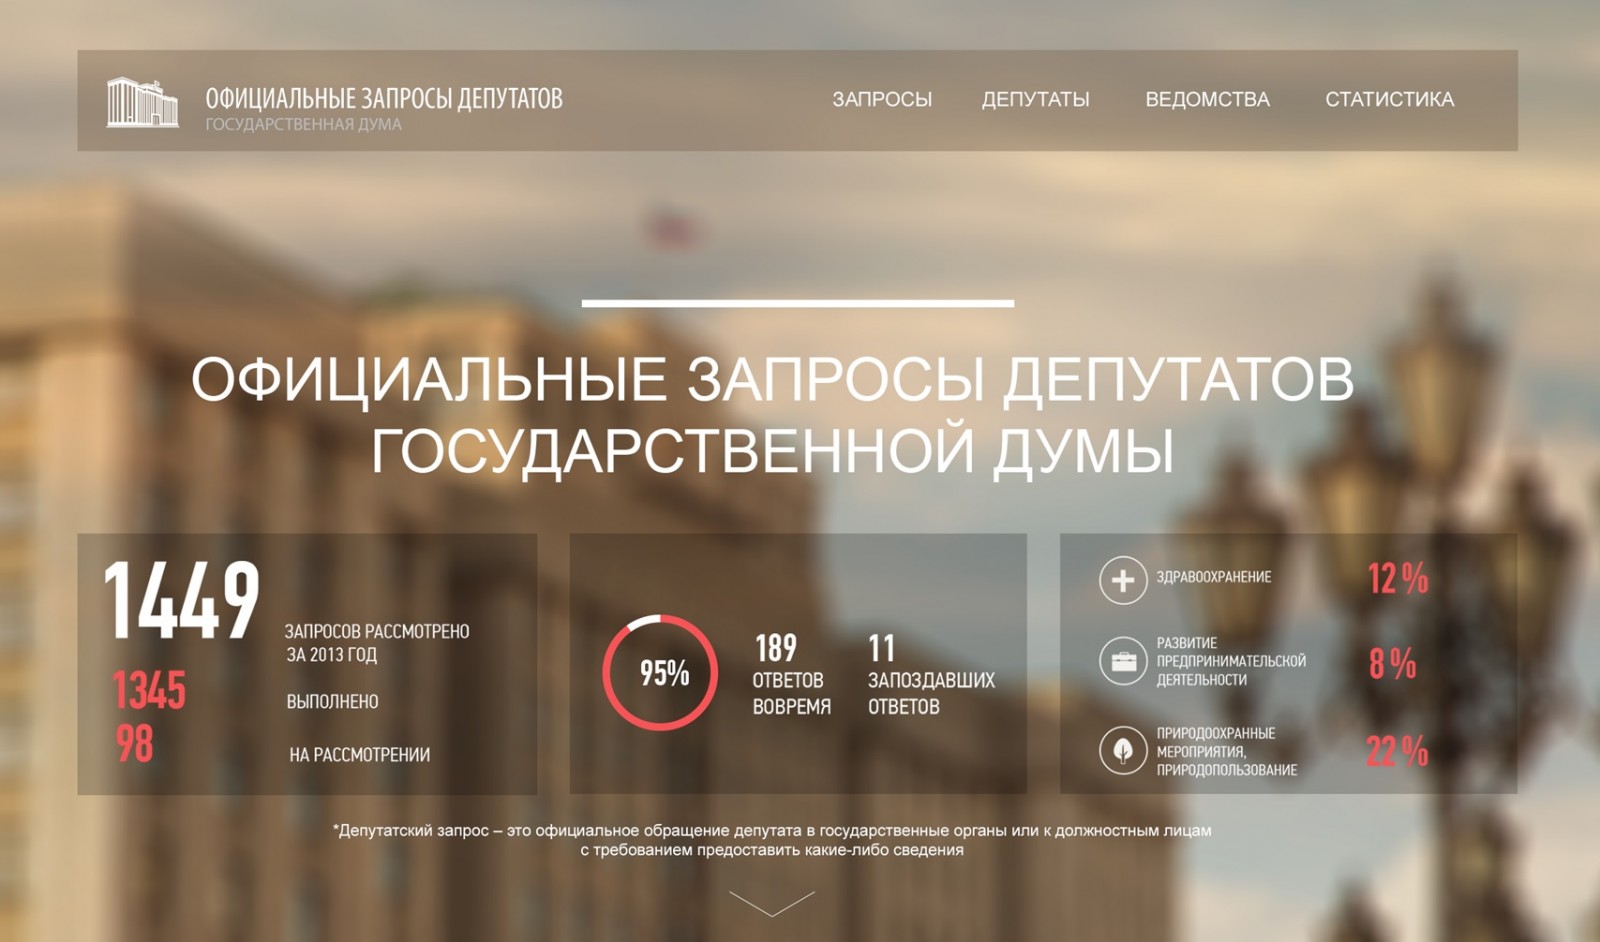Click the down chevron arrow under the footnote
Screen dimensions: 1600x942
click(772, 903)
